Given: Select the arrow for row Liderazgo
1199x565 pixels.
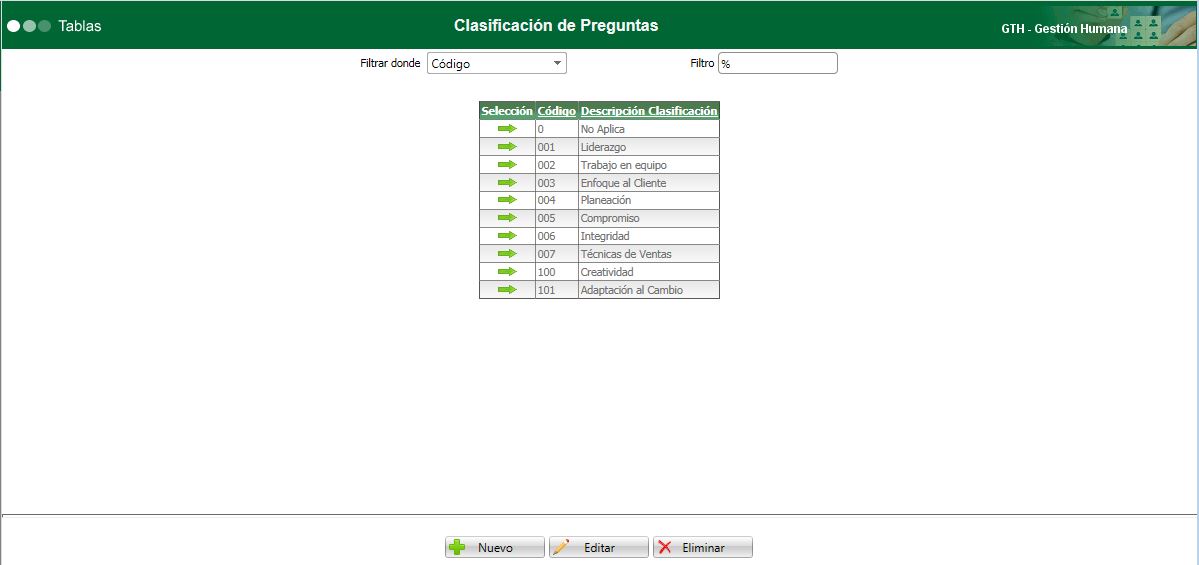Looking at the screenshot, I should tap(507, 147).
